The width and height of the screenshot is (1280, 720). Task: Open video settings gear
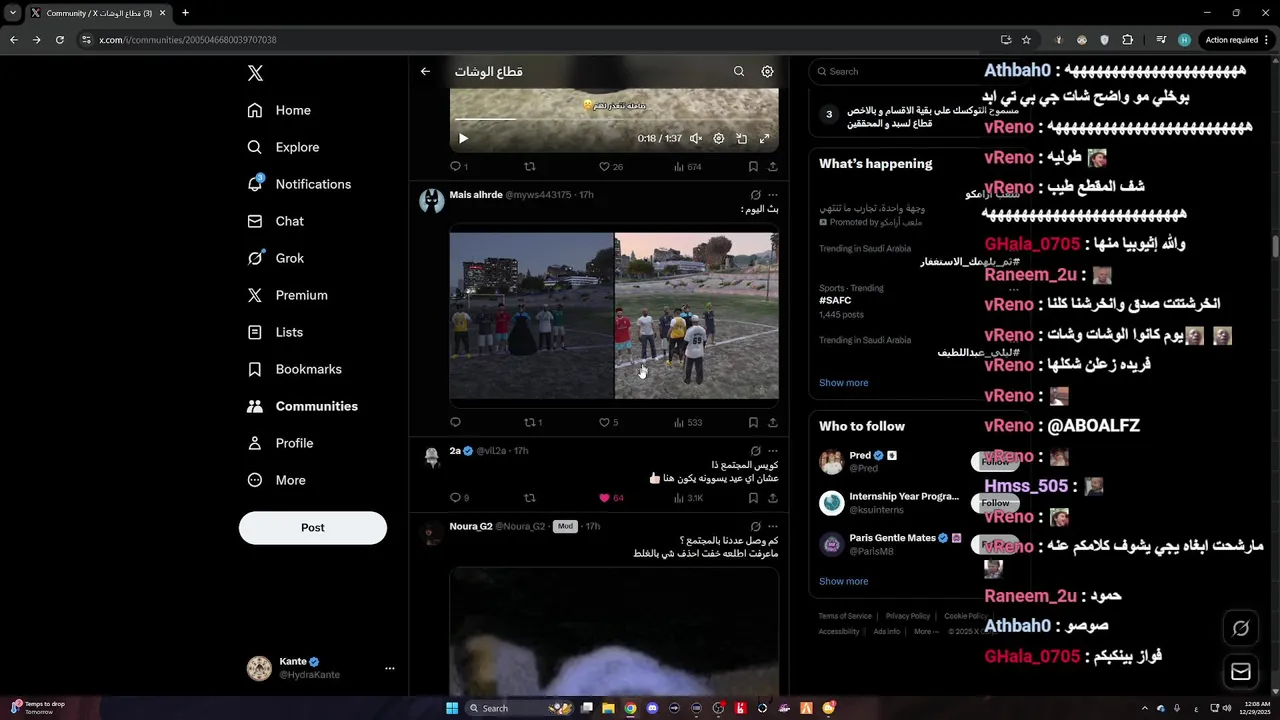(719, 139)
